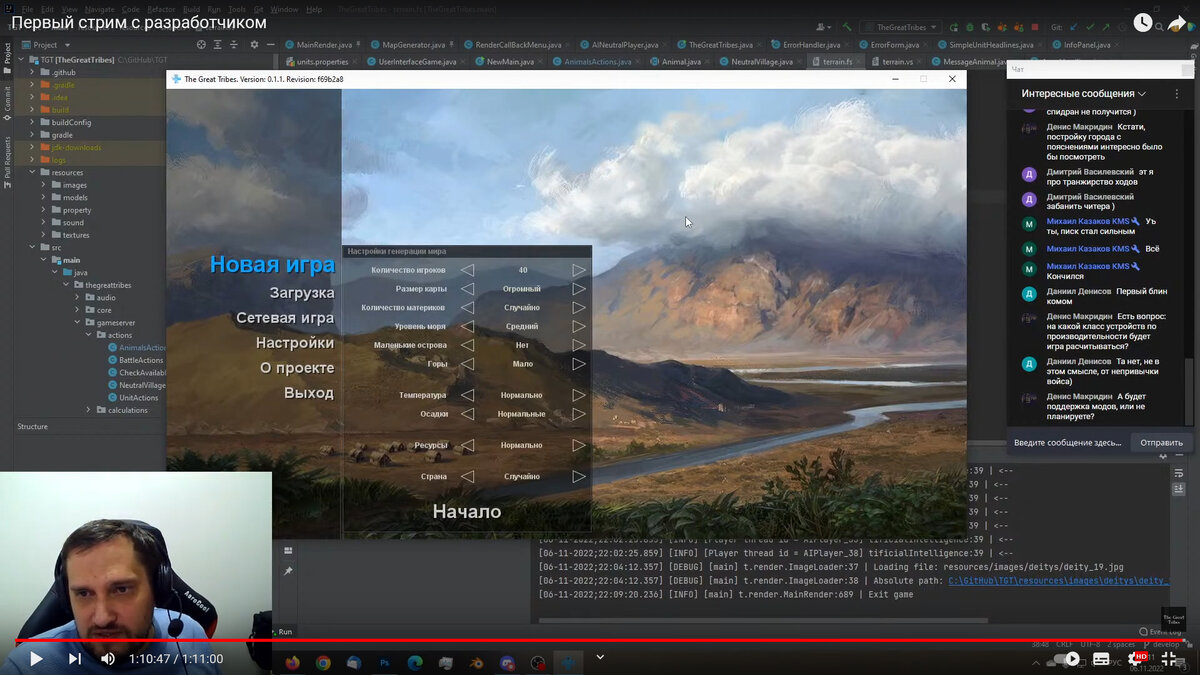
Task: Increase Температура with right arrow
Action: [x=579, y=395]
